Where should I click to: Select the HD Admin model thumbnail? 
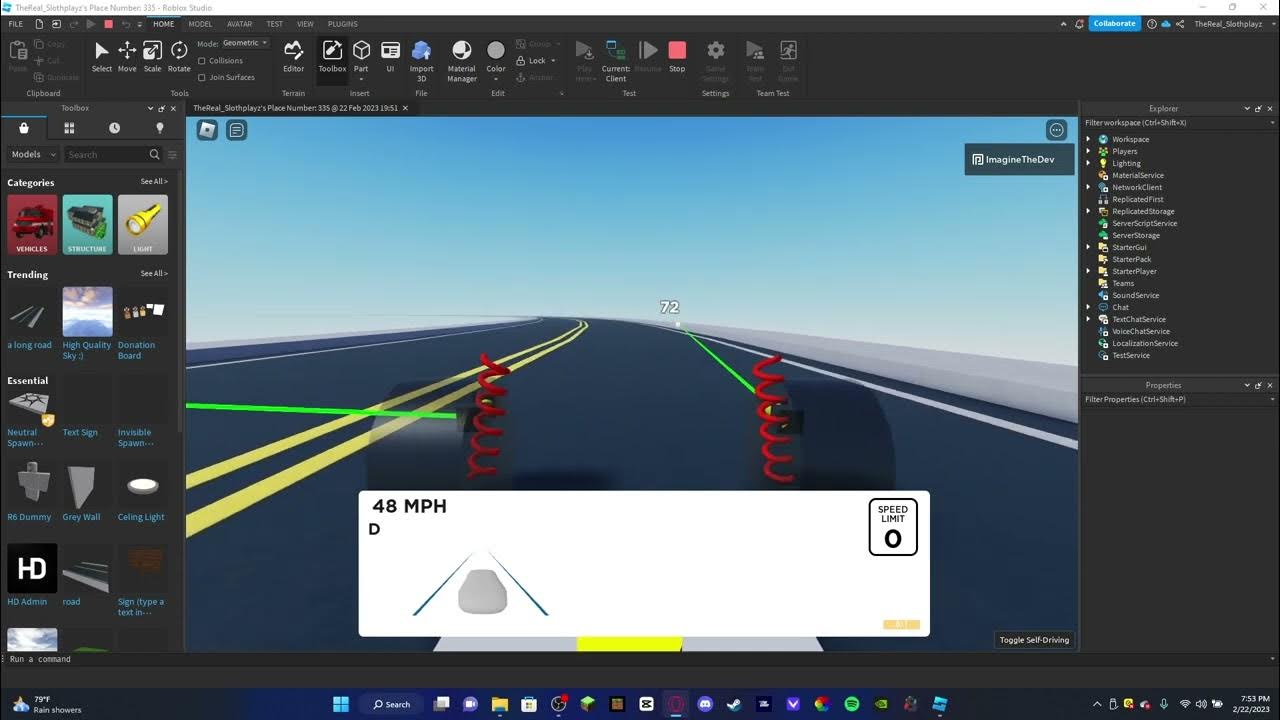click(x=32, y=568)
